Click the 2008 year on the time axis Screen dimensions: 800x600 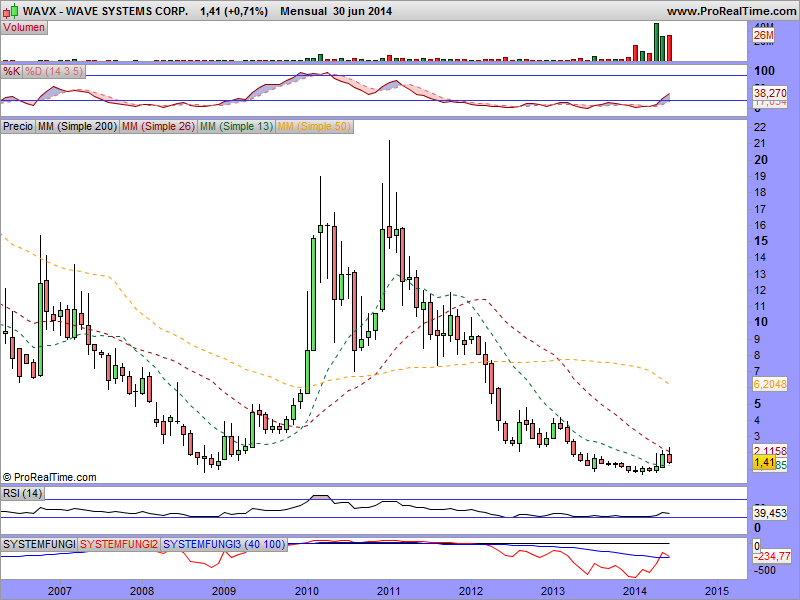coord(141,591)
